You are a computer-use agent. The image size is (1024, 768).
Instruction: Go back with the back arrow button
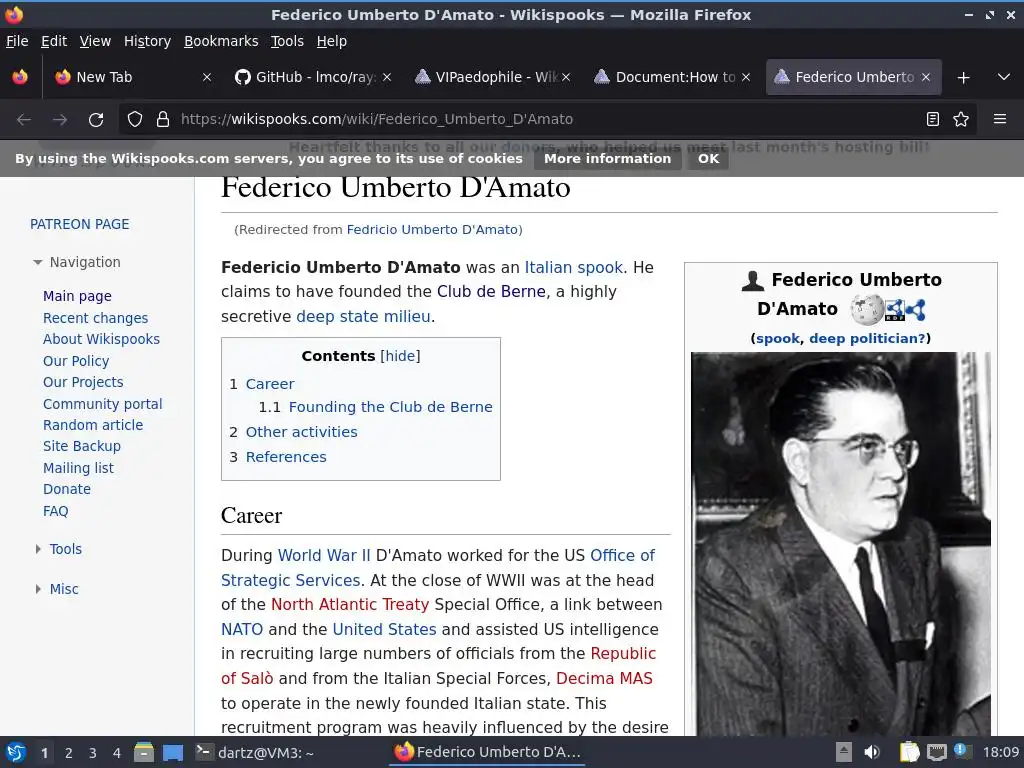click(x=24, y=120)
